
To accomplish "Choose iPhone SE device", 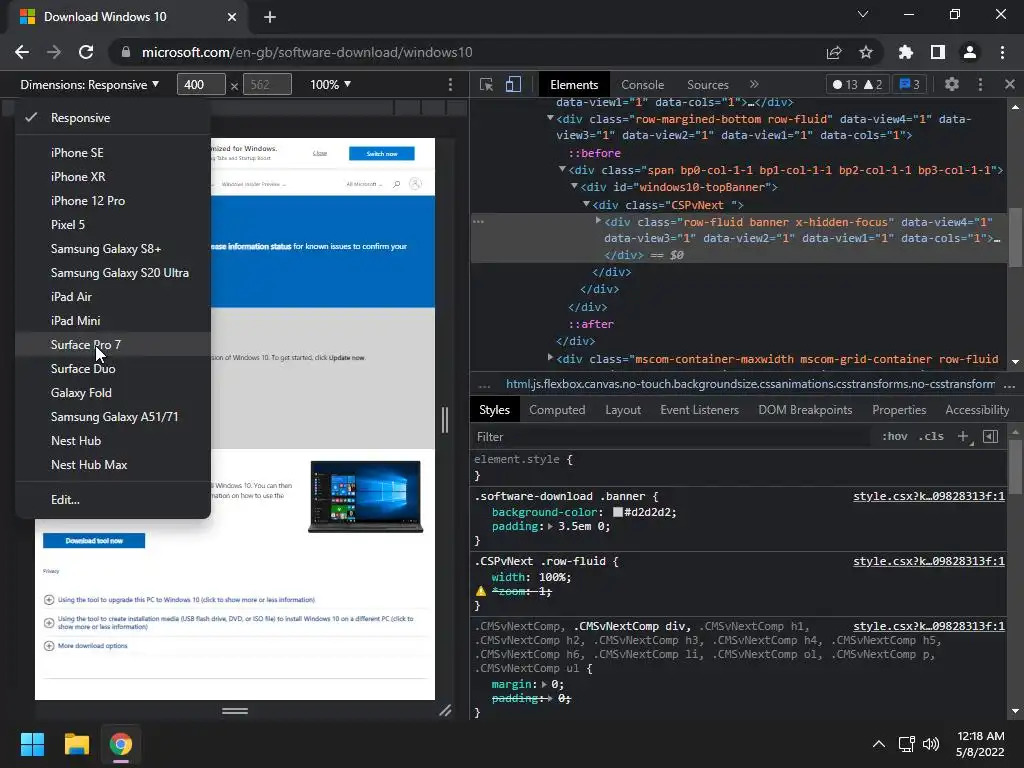I will pos(112,153).
